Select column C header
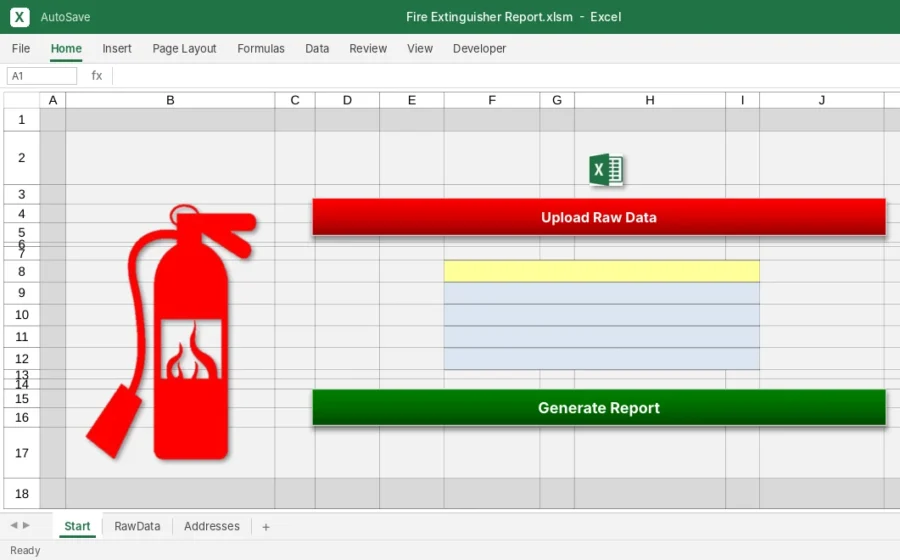The height and width of the screenshot is (560, 900). (x=295, y=100)
